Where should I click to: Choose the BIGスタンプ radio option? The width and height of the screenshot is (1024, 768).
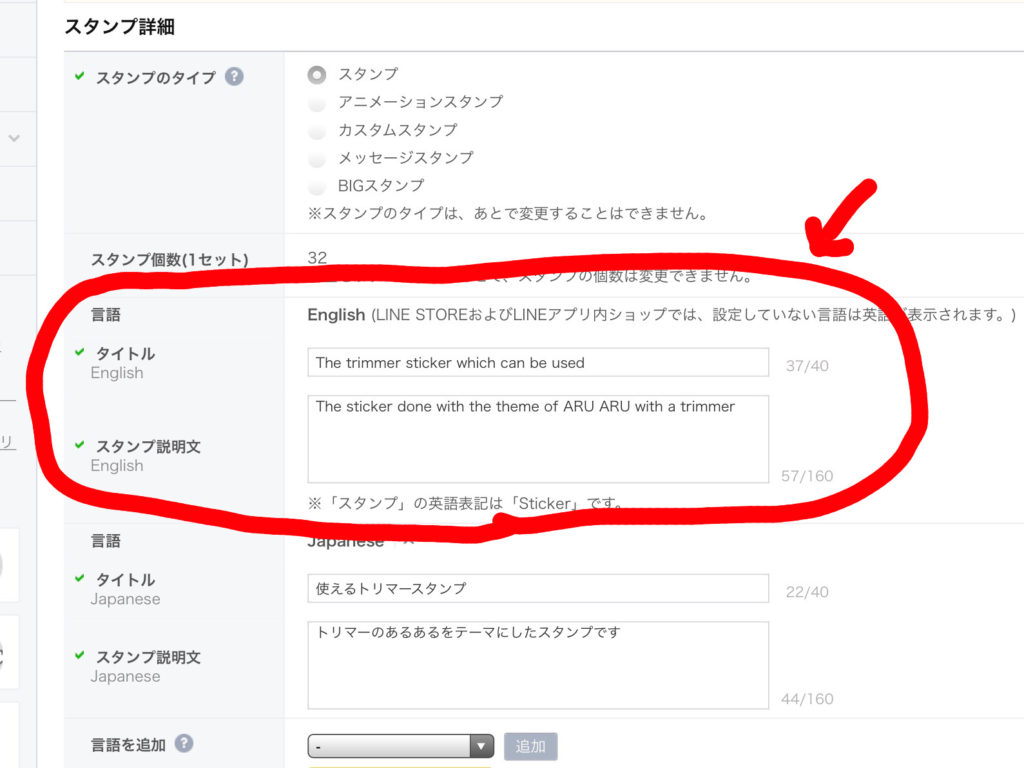click(317, 186)
